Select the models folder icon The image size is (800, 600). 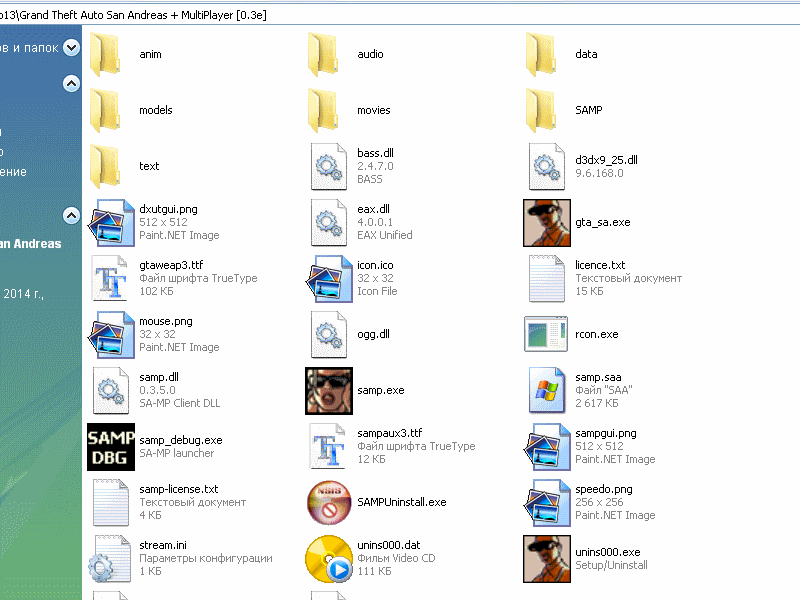point(105,110)
